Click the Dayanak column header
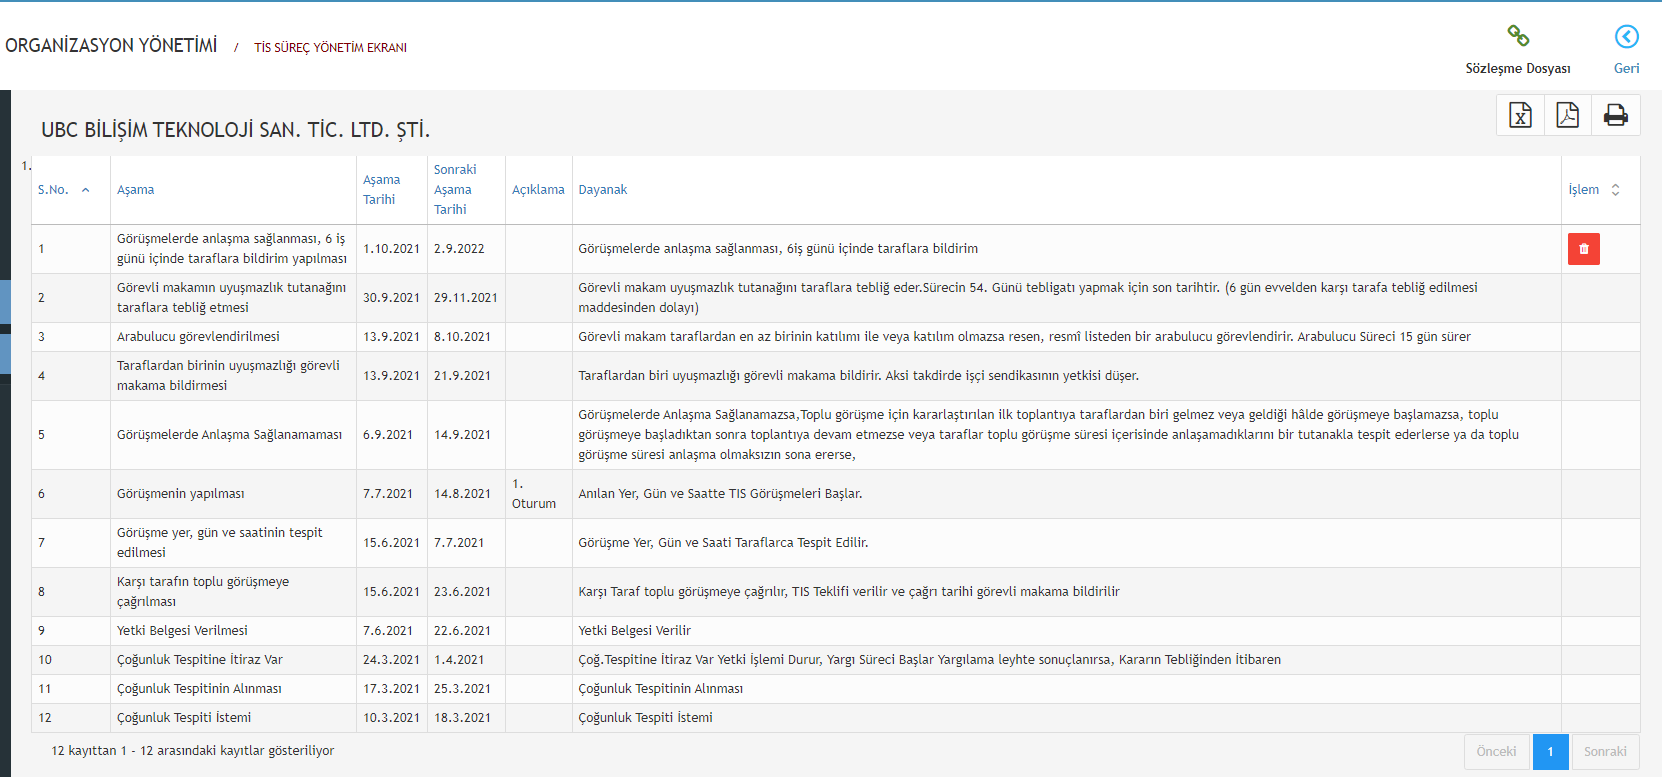 [x=603, y=190]
